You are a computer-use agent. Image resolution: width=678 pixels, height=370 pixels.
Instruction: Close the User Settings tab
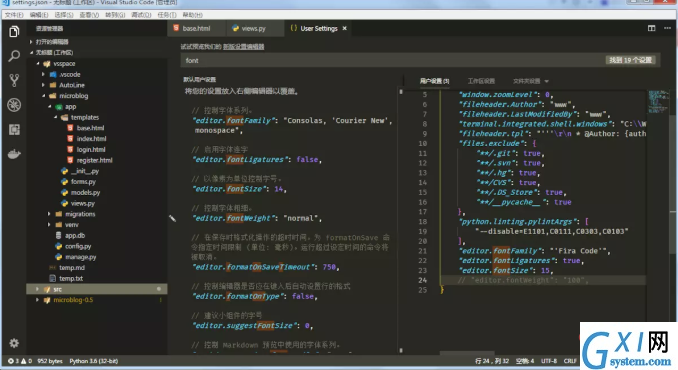point(345,28)
